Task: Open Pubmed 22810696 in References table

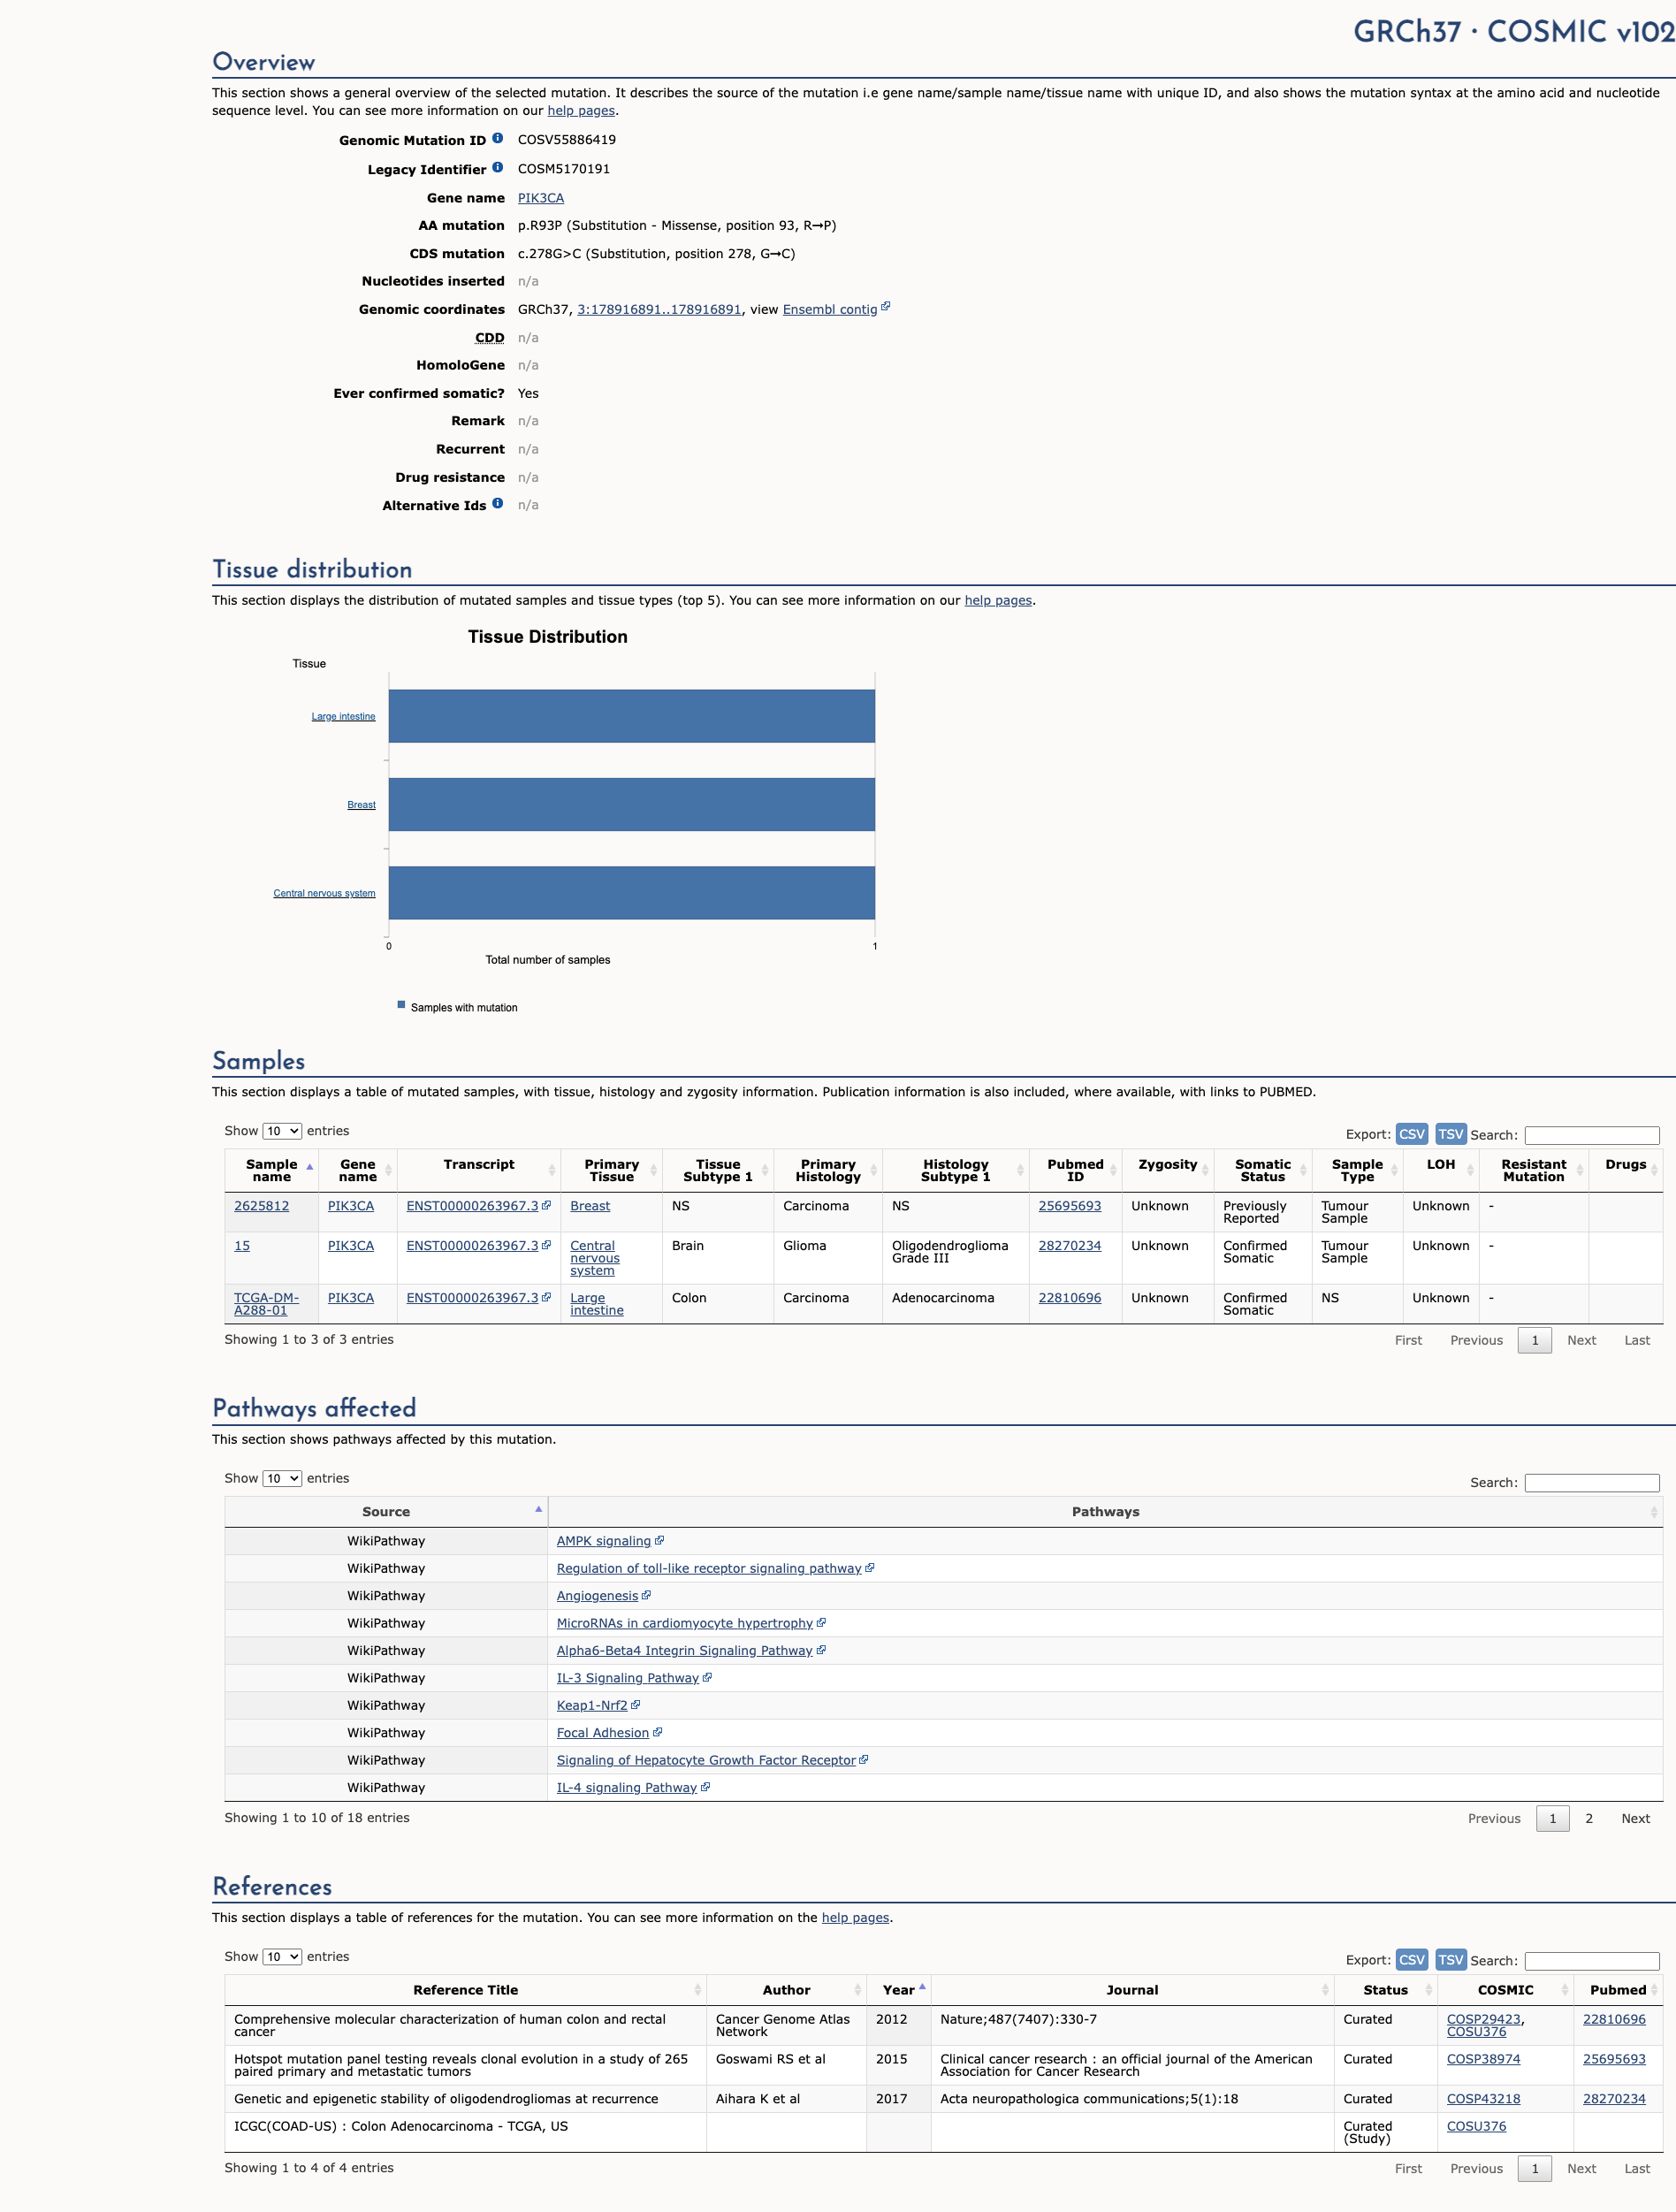Action: pos(1613,2019)
